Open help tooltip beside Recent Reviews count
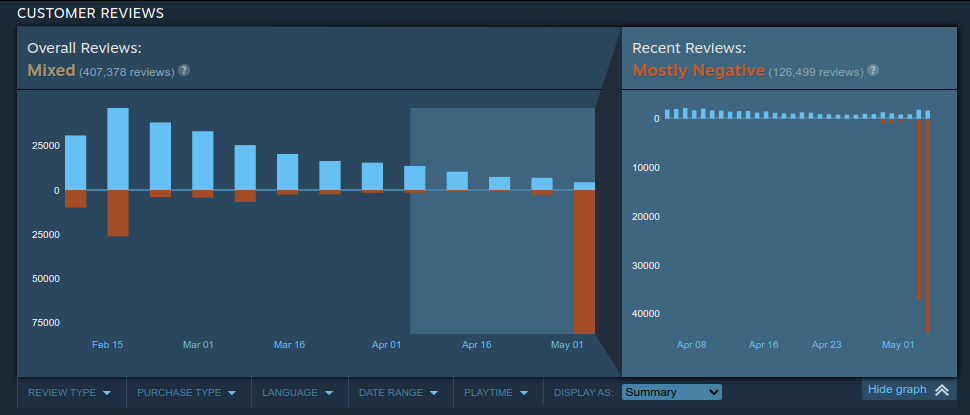Screen dimensions: 970x415 (872, 70)
